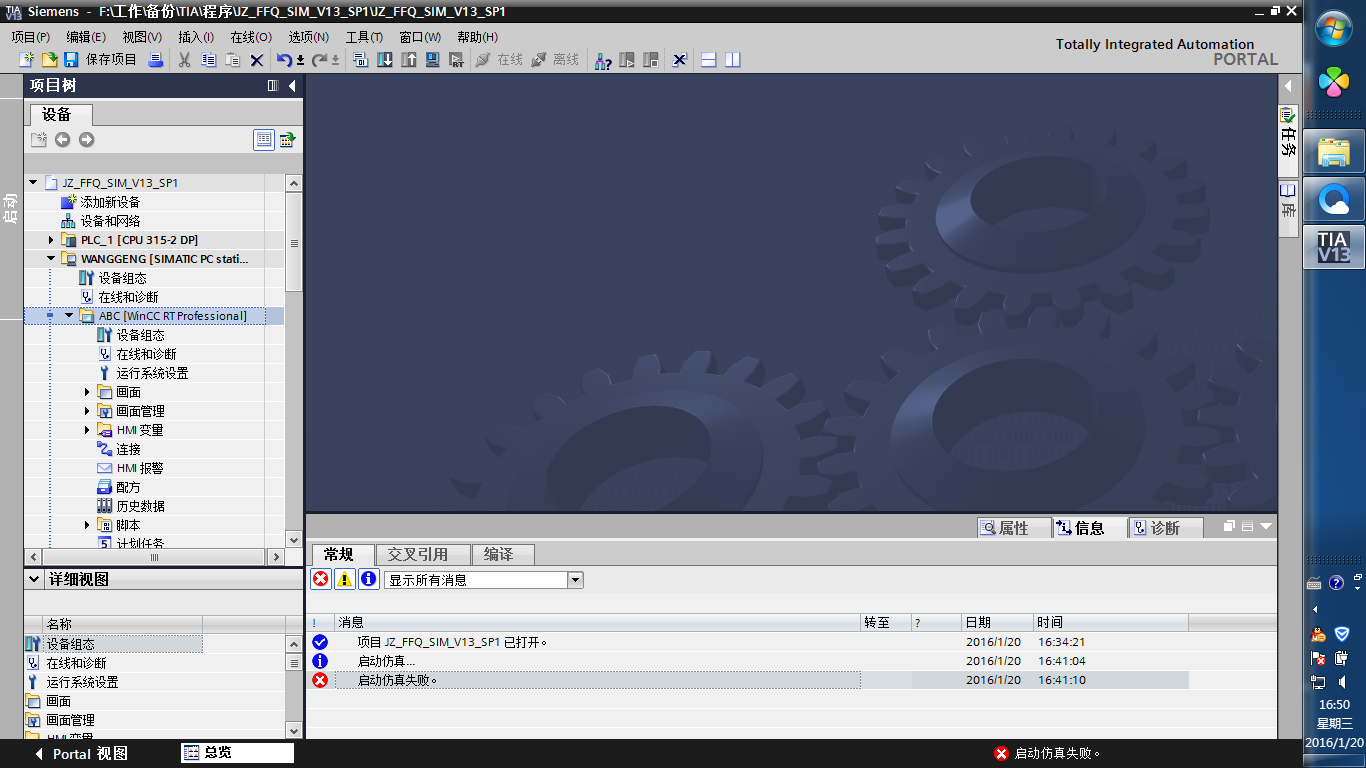This screenshot has width=1366, height=768.
Task: Collapse the 项目树 panel with its arrow
Action: coord(292,86)
